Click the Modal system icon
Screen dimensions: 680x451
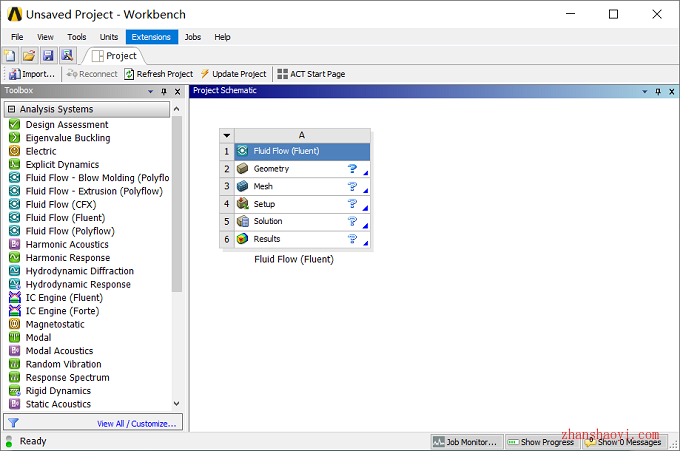(14, 337)
